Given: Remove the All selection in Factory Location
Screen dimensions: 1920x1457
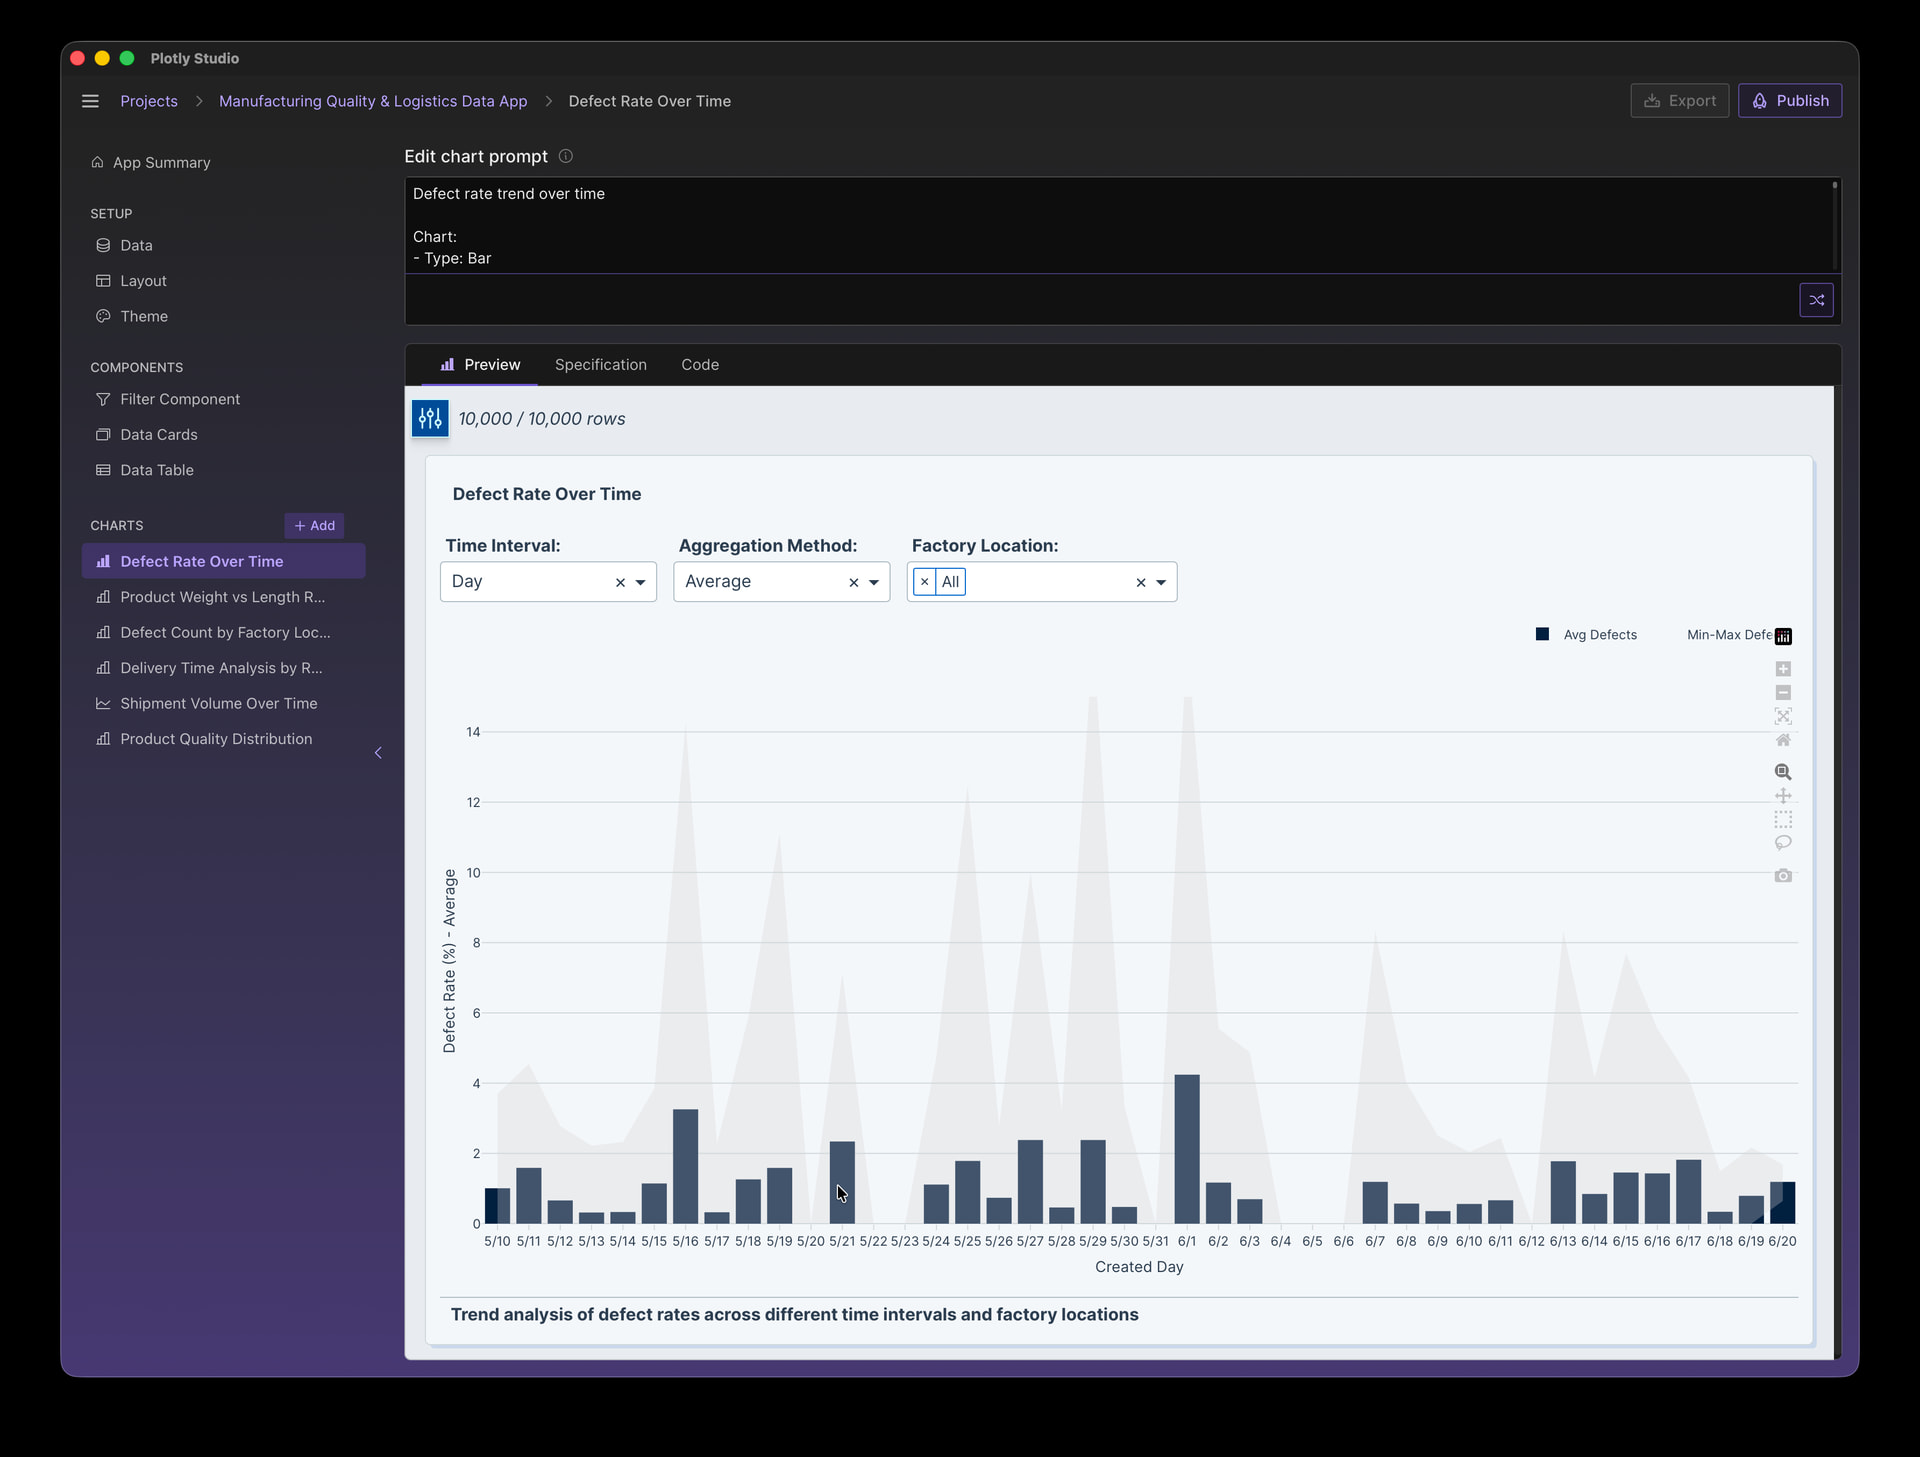Looking at the screenshot, I should pos(924,581).
